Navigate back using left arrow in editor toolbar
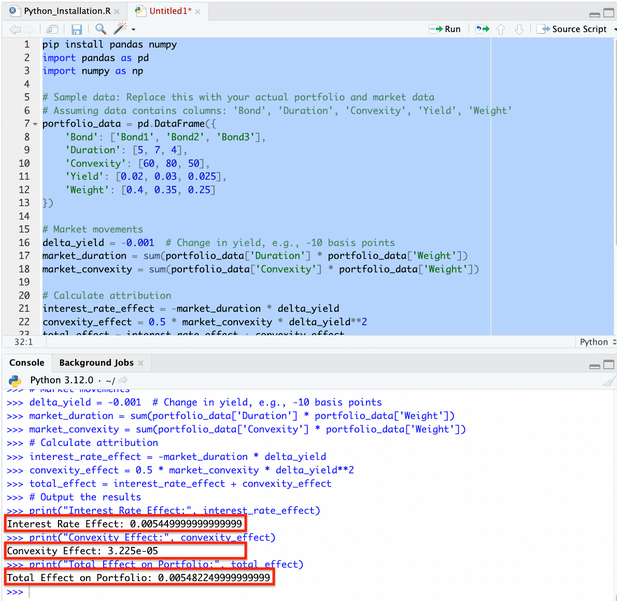This screenshot has width=617, height=601. pyautogui.click(x=13, y=29)
